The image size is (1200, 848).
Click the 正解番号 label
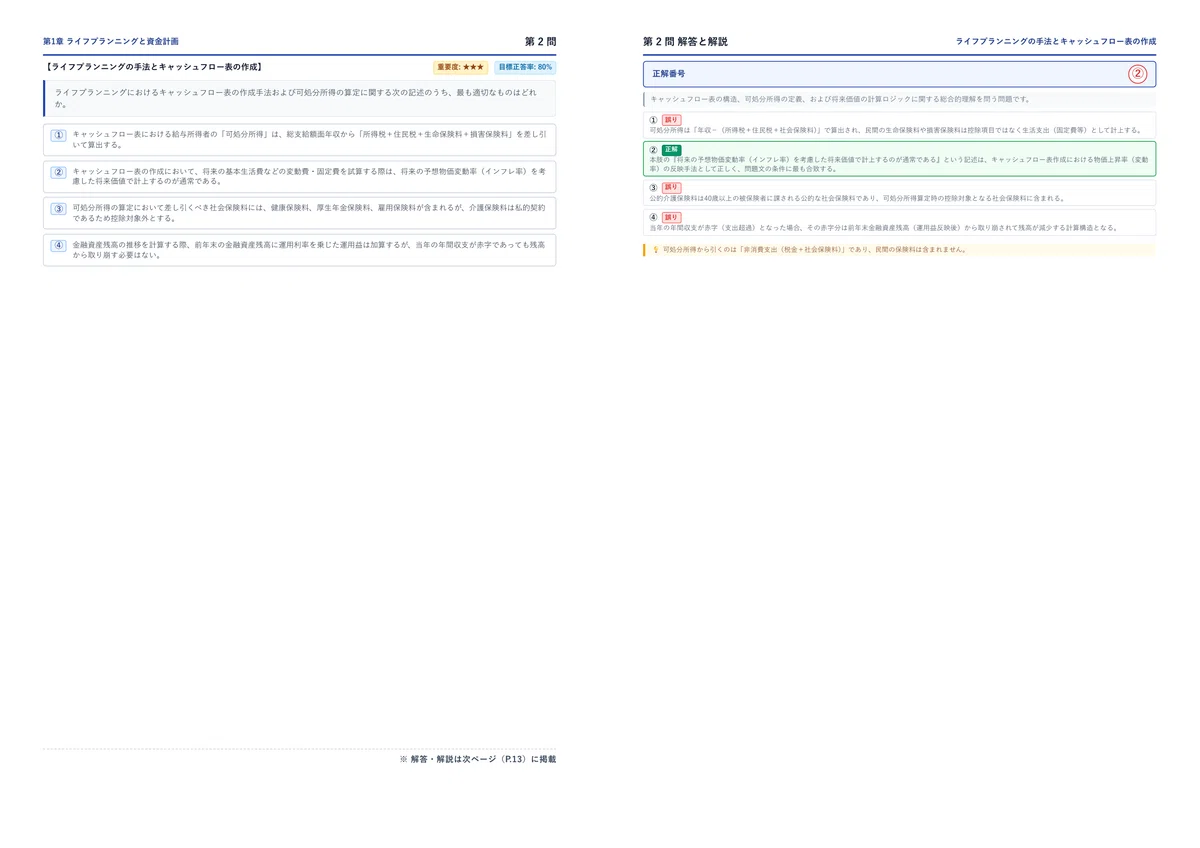(x=668, y=74)
